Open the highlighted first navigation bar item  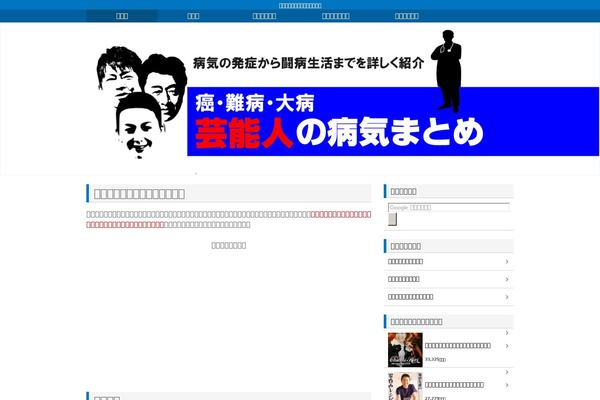point(122,16)
